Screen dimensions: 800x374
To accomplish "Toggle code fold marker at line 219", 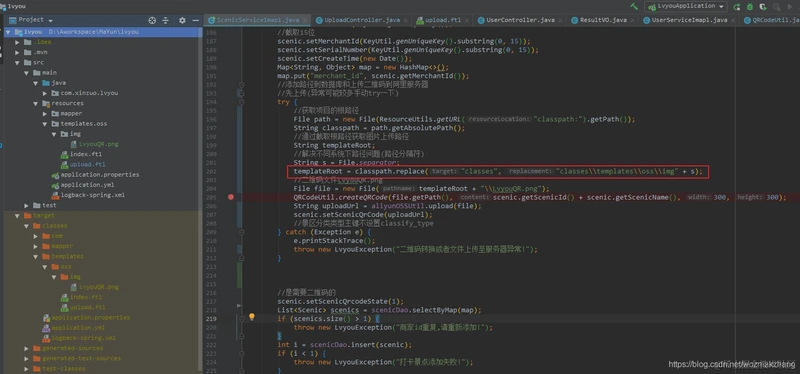I will pos(241,318).
